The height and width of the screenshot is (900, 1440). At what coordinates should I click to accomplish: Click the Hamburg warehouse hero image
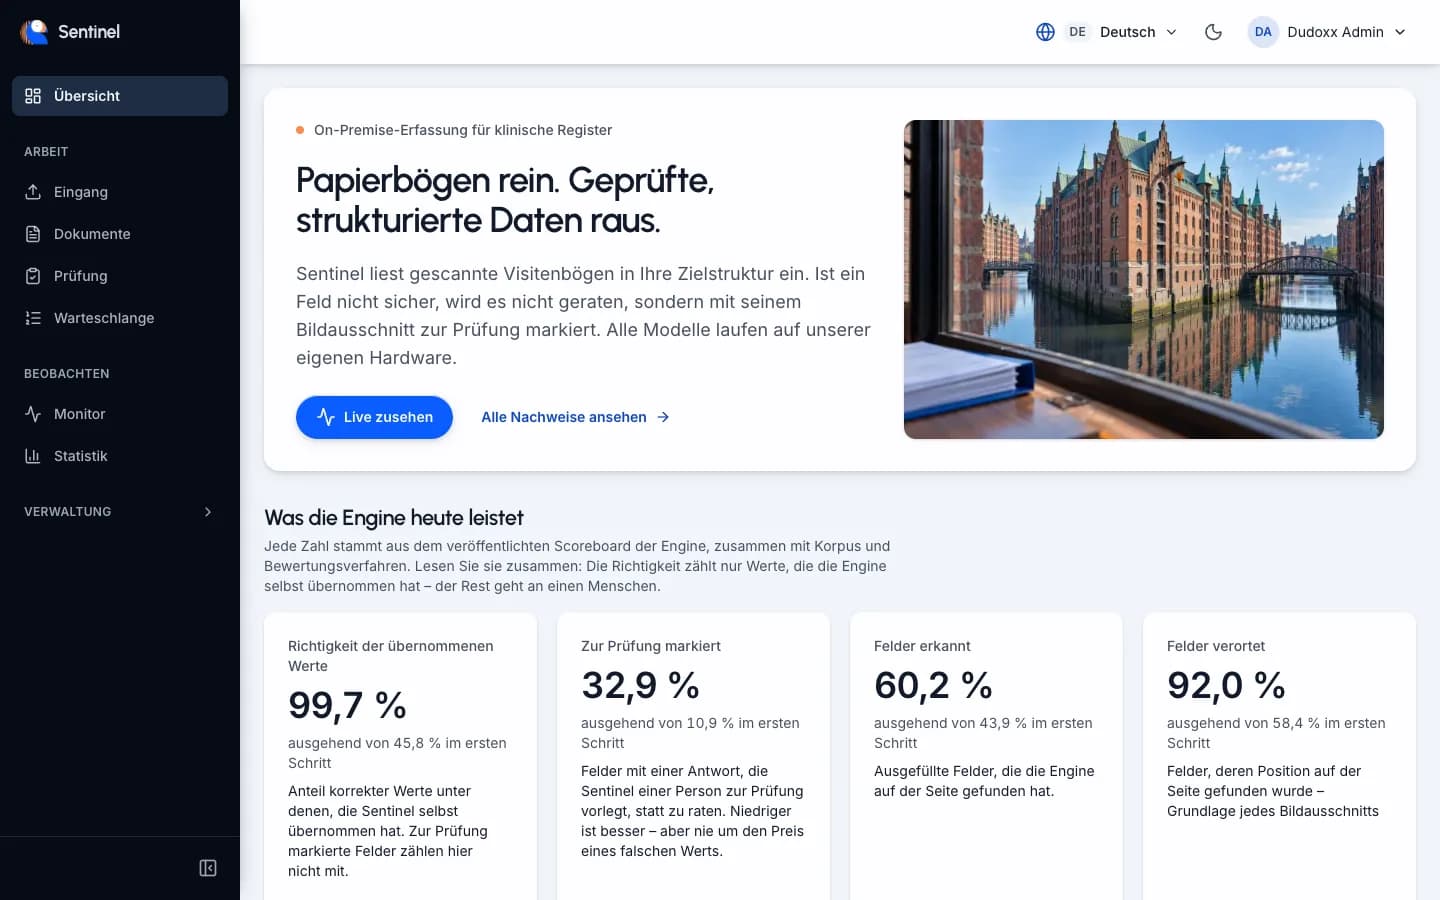tap(1144, 279)
